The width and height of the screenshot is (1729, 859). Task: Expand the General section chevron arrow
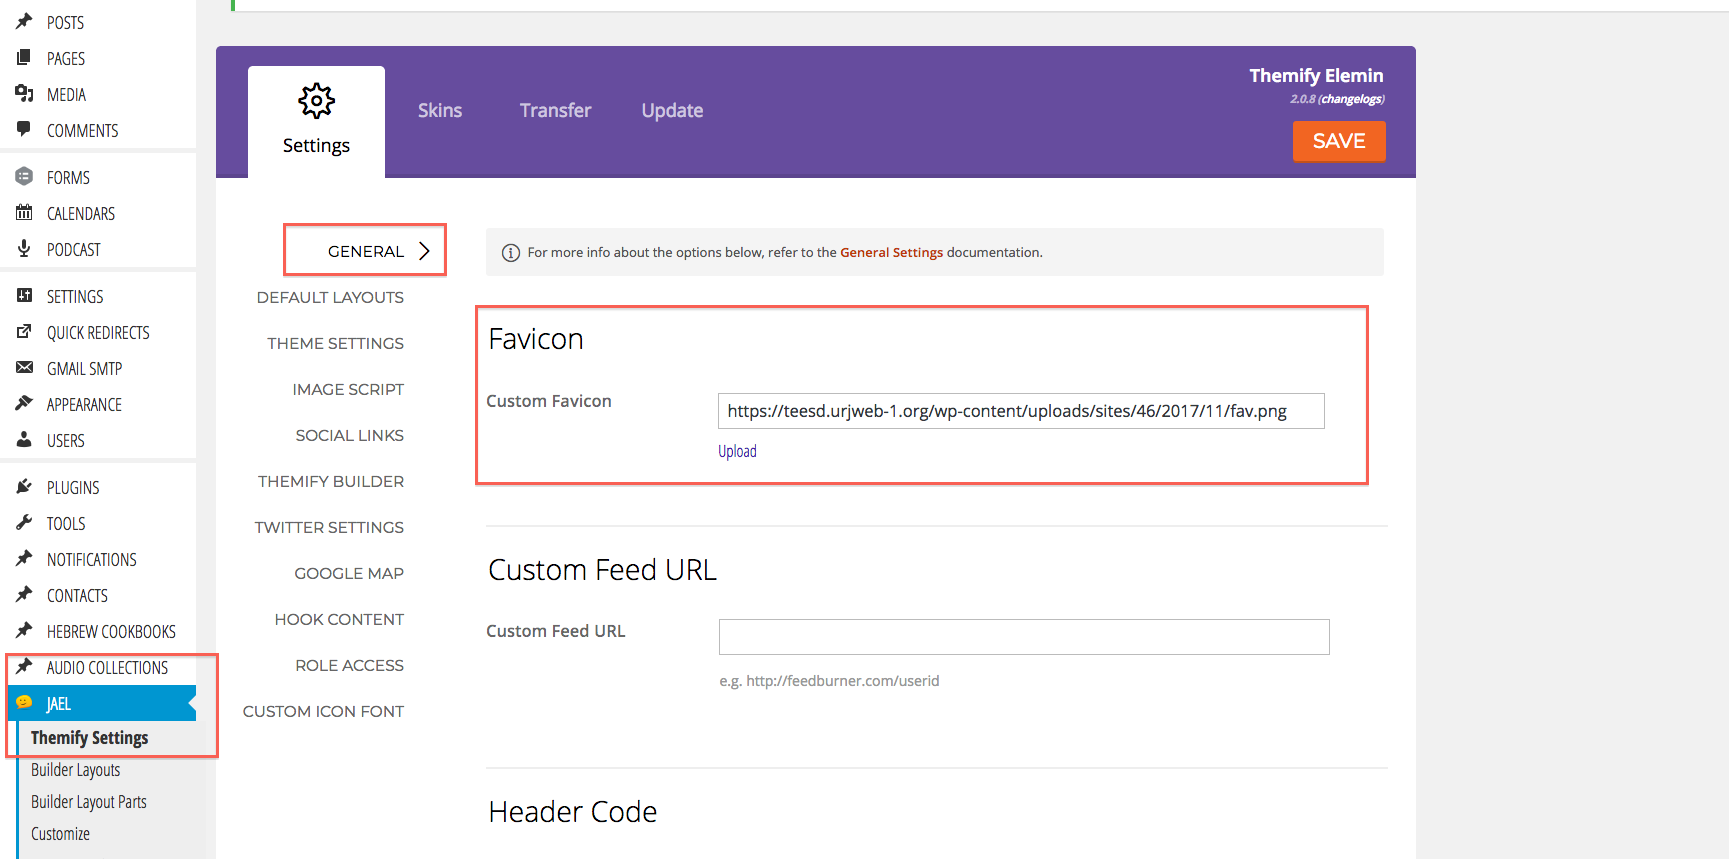coord(424,251)
